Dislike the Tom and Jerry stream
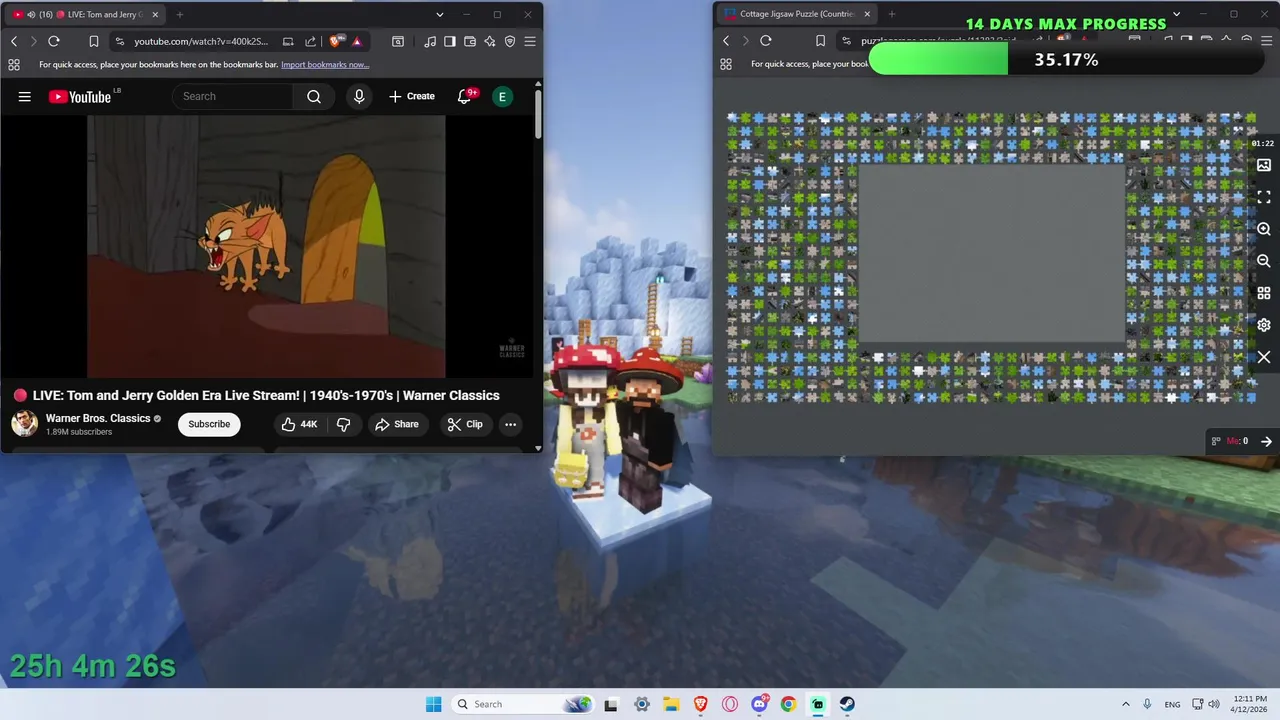Viewport: 1280px width, 720px height. pyautogui.click(x=343, y=424)
